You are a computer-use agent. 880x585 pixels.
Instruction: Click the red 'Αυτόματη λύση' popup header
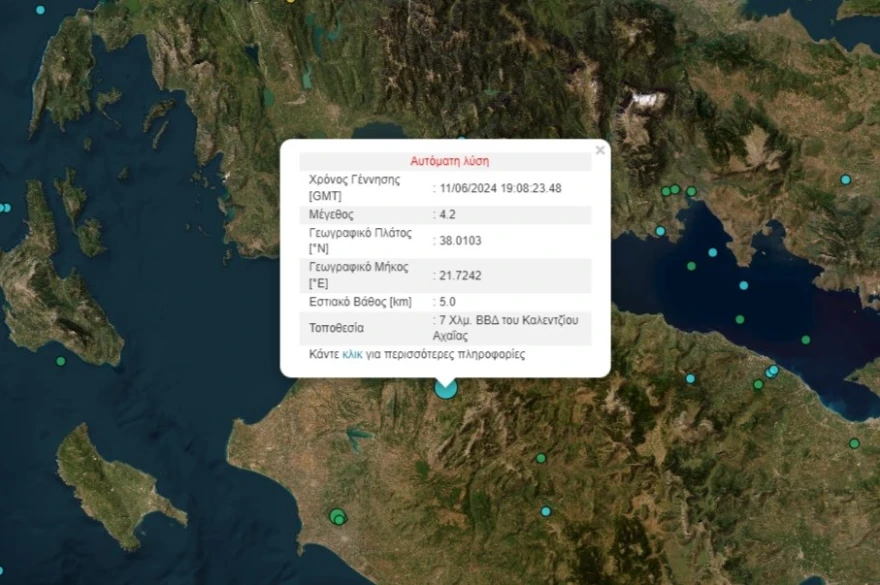click(449, 161)
